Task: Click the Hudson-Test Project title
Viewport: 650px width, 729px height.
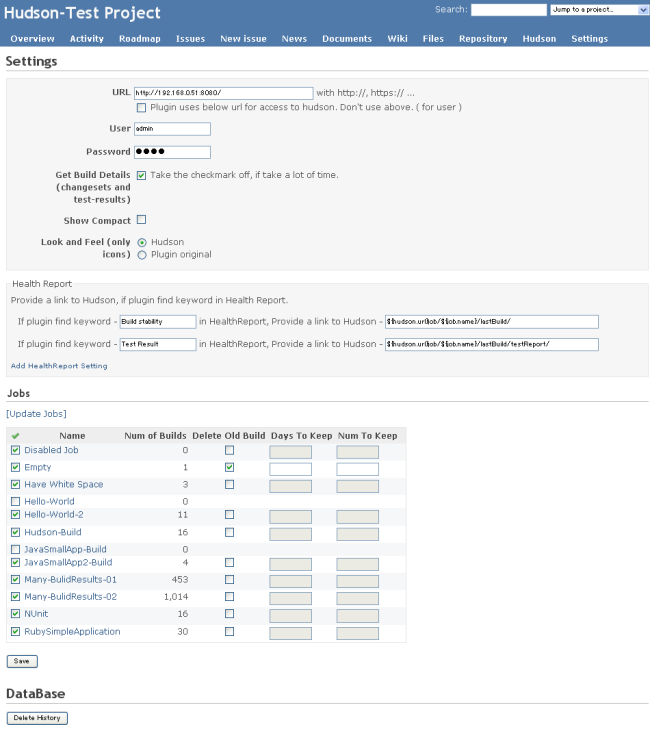Action: click(x=82, y=13)
